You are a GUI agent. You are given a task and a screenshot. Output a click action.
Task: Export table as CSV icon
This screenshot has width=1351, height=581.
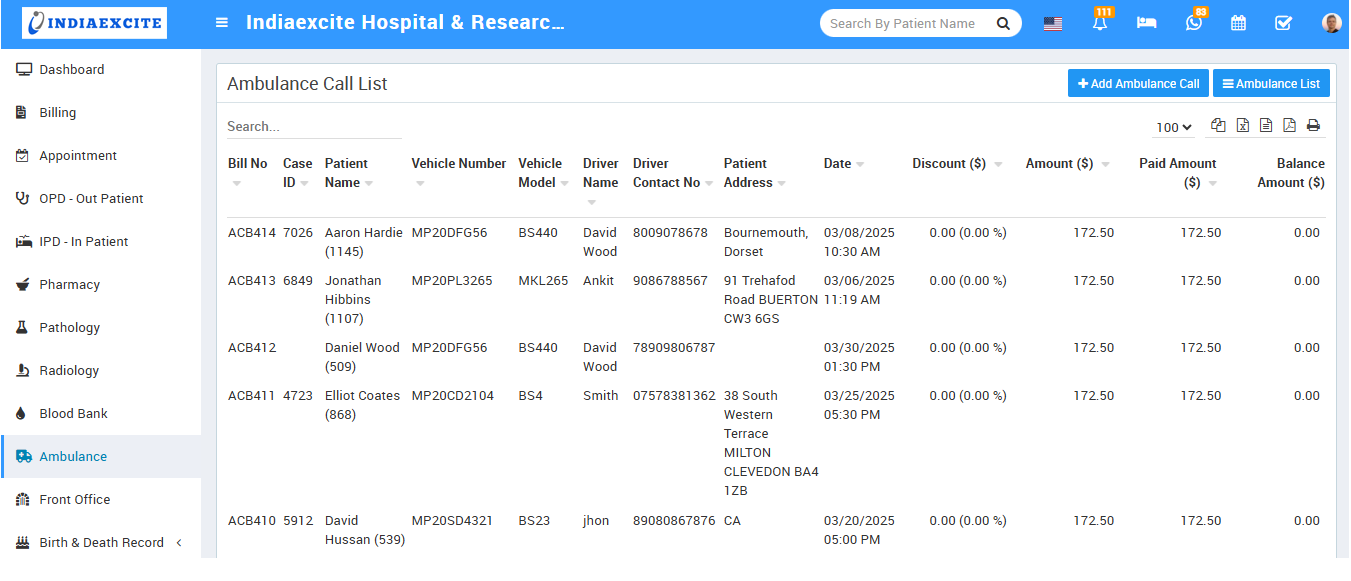[1266, 126]
